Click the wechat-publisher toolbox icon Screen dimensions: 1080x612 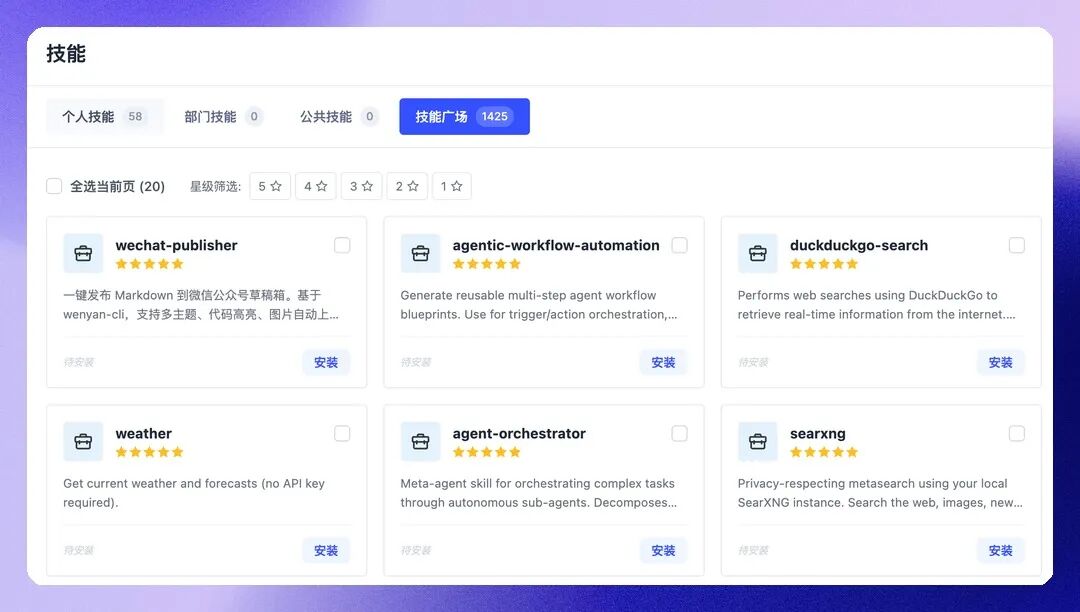[x=83, y=253]
